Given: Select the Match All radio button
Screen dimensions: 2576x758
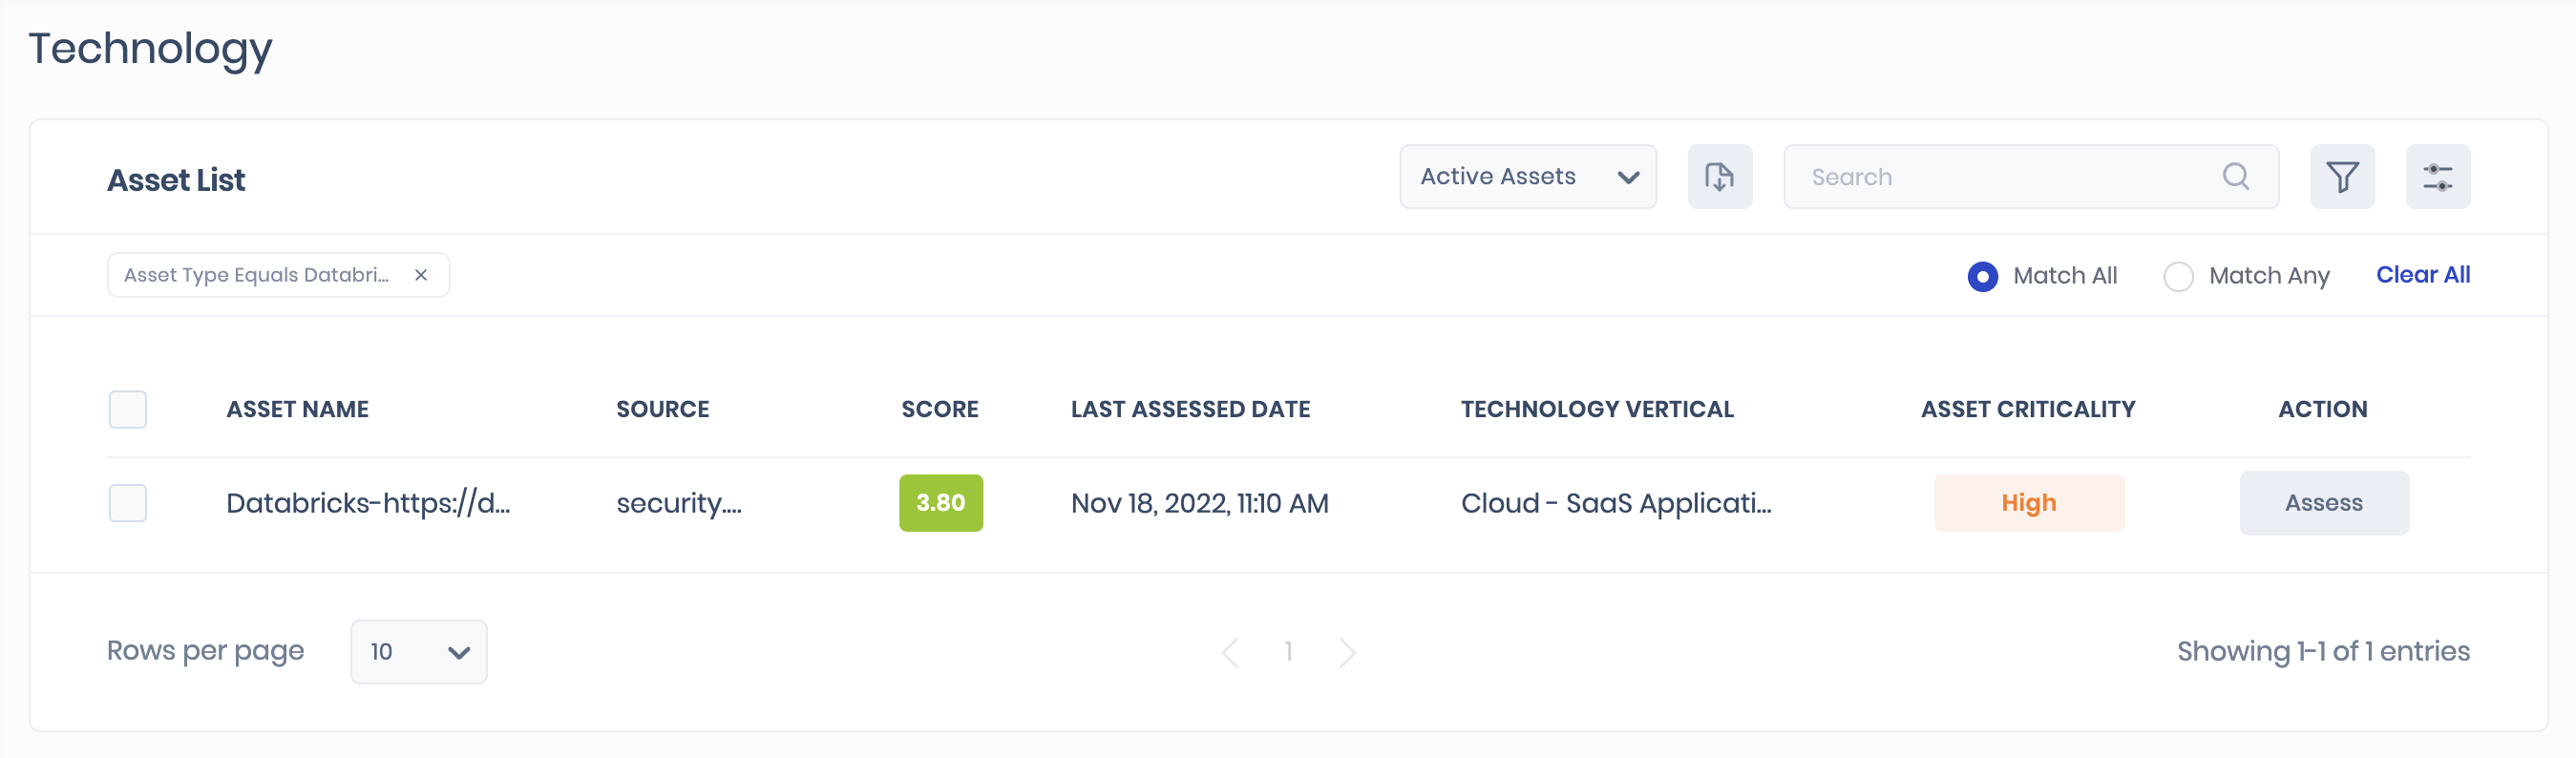Looking at the screenshot, I should point(1982,276).
